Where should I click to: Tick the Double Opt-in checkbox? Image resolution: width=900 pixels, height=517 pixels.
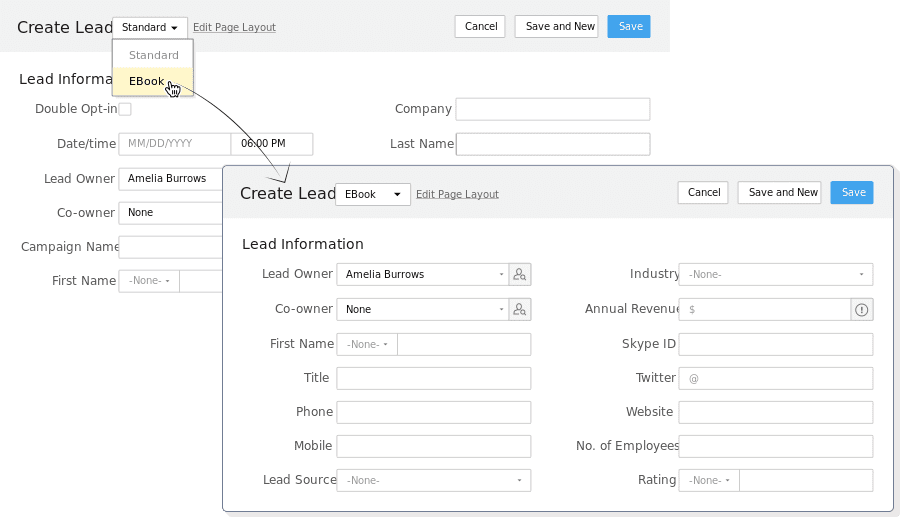125,109
